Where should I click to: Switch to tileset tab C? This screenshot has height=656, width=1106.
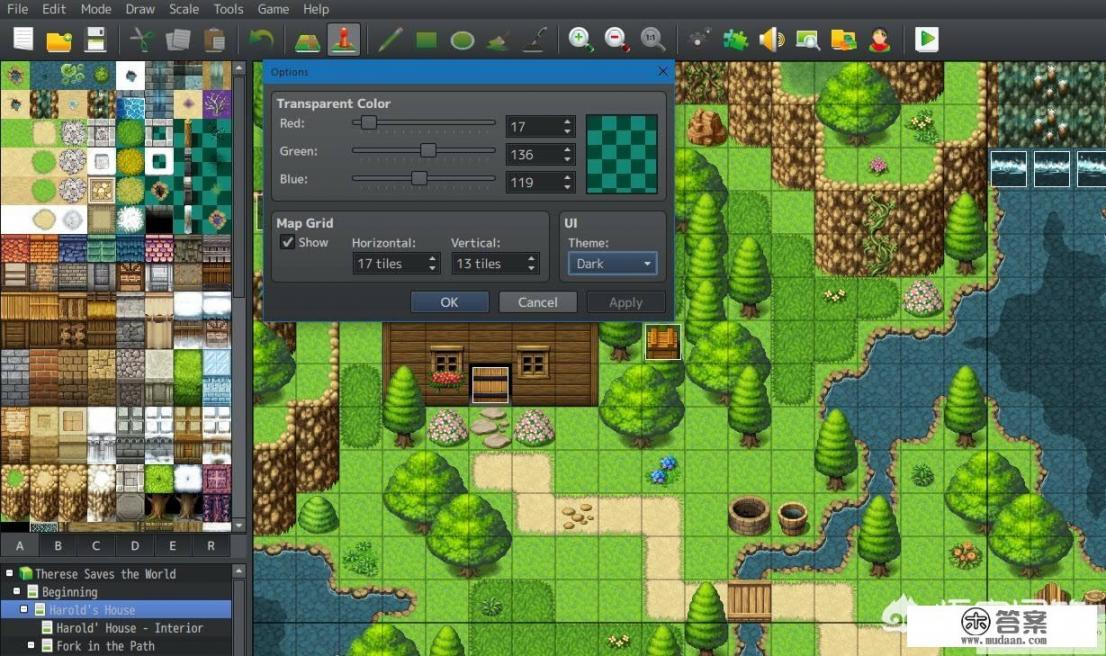pyautogui.click(x=96, y=545)
